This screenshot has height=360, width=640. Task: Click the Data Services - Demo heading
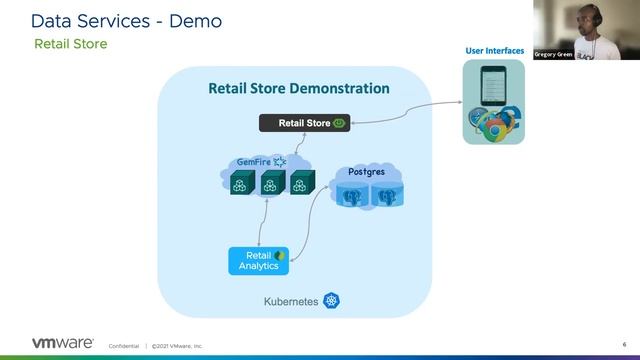point(127,21)
